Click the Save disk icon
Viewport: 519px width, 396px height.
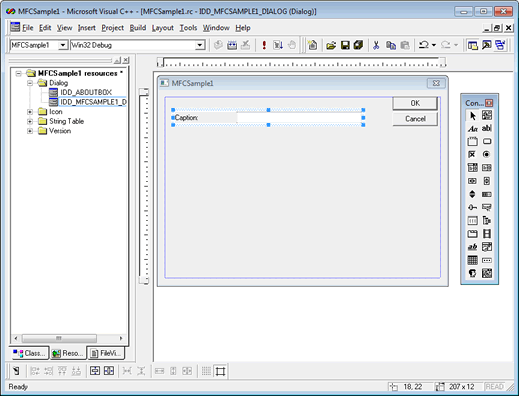345,45
